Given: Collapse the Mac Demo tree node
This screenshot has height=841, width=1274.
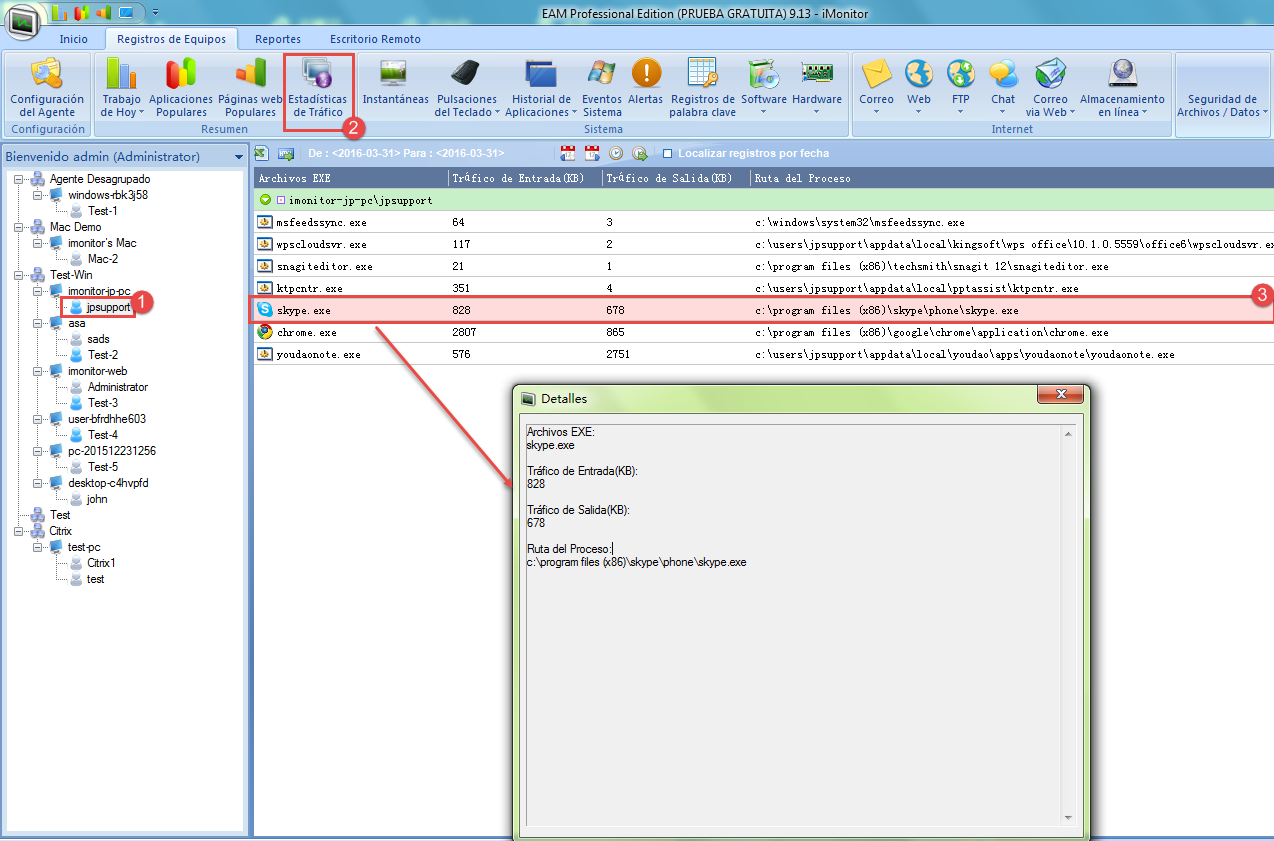Looking at the screenshot, I should coord(18,227).
